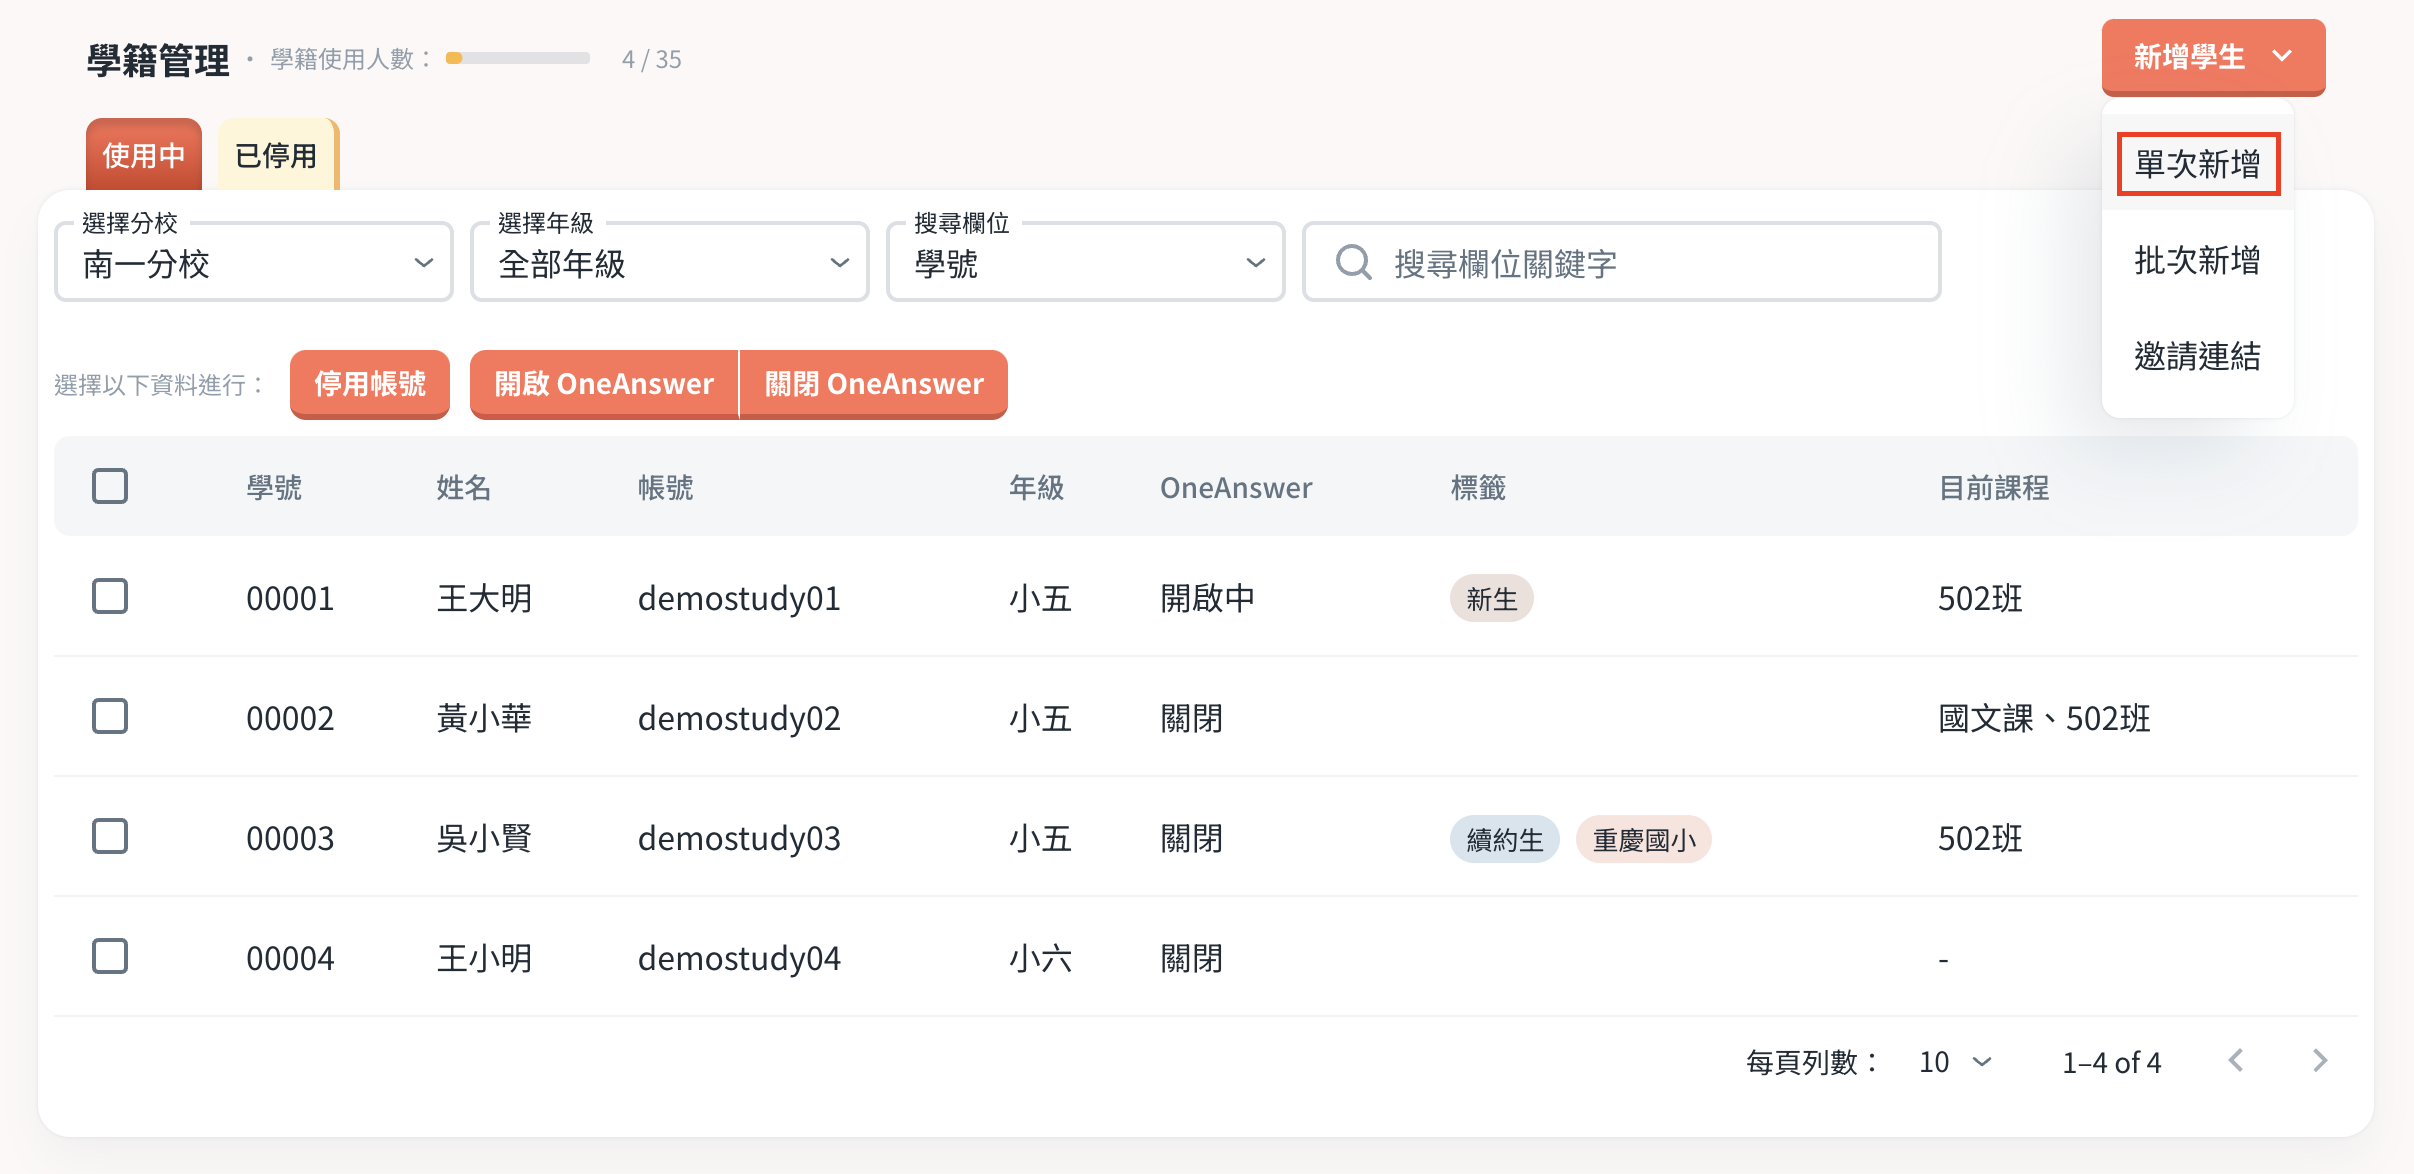The image size is (2414, 1174).
Task: Click the OneAnswer column header
Action: [1236, 487]
